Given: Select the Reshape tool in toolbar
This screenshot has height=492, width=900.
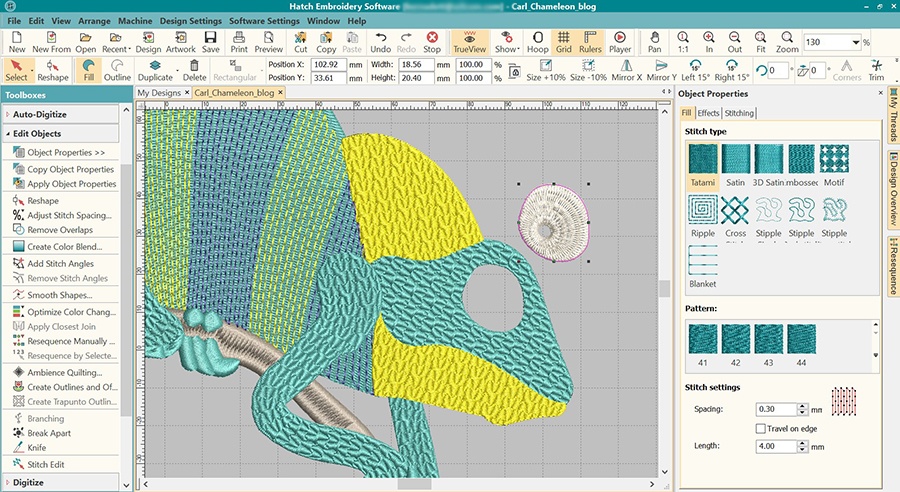Looking at the screenshot, I should (x=53, y=70).
